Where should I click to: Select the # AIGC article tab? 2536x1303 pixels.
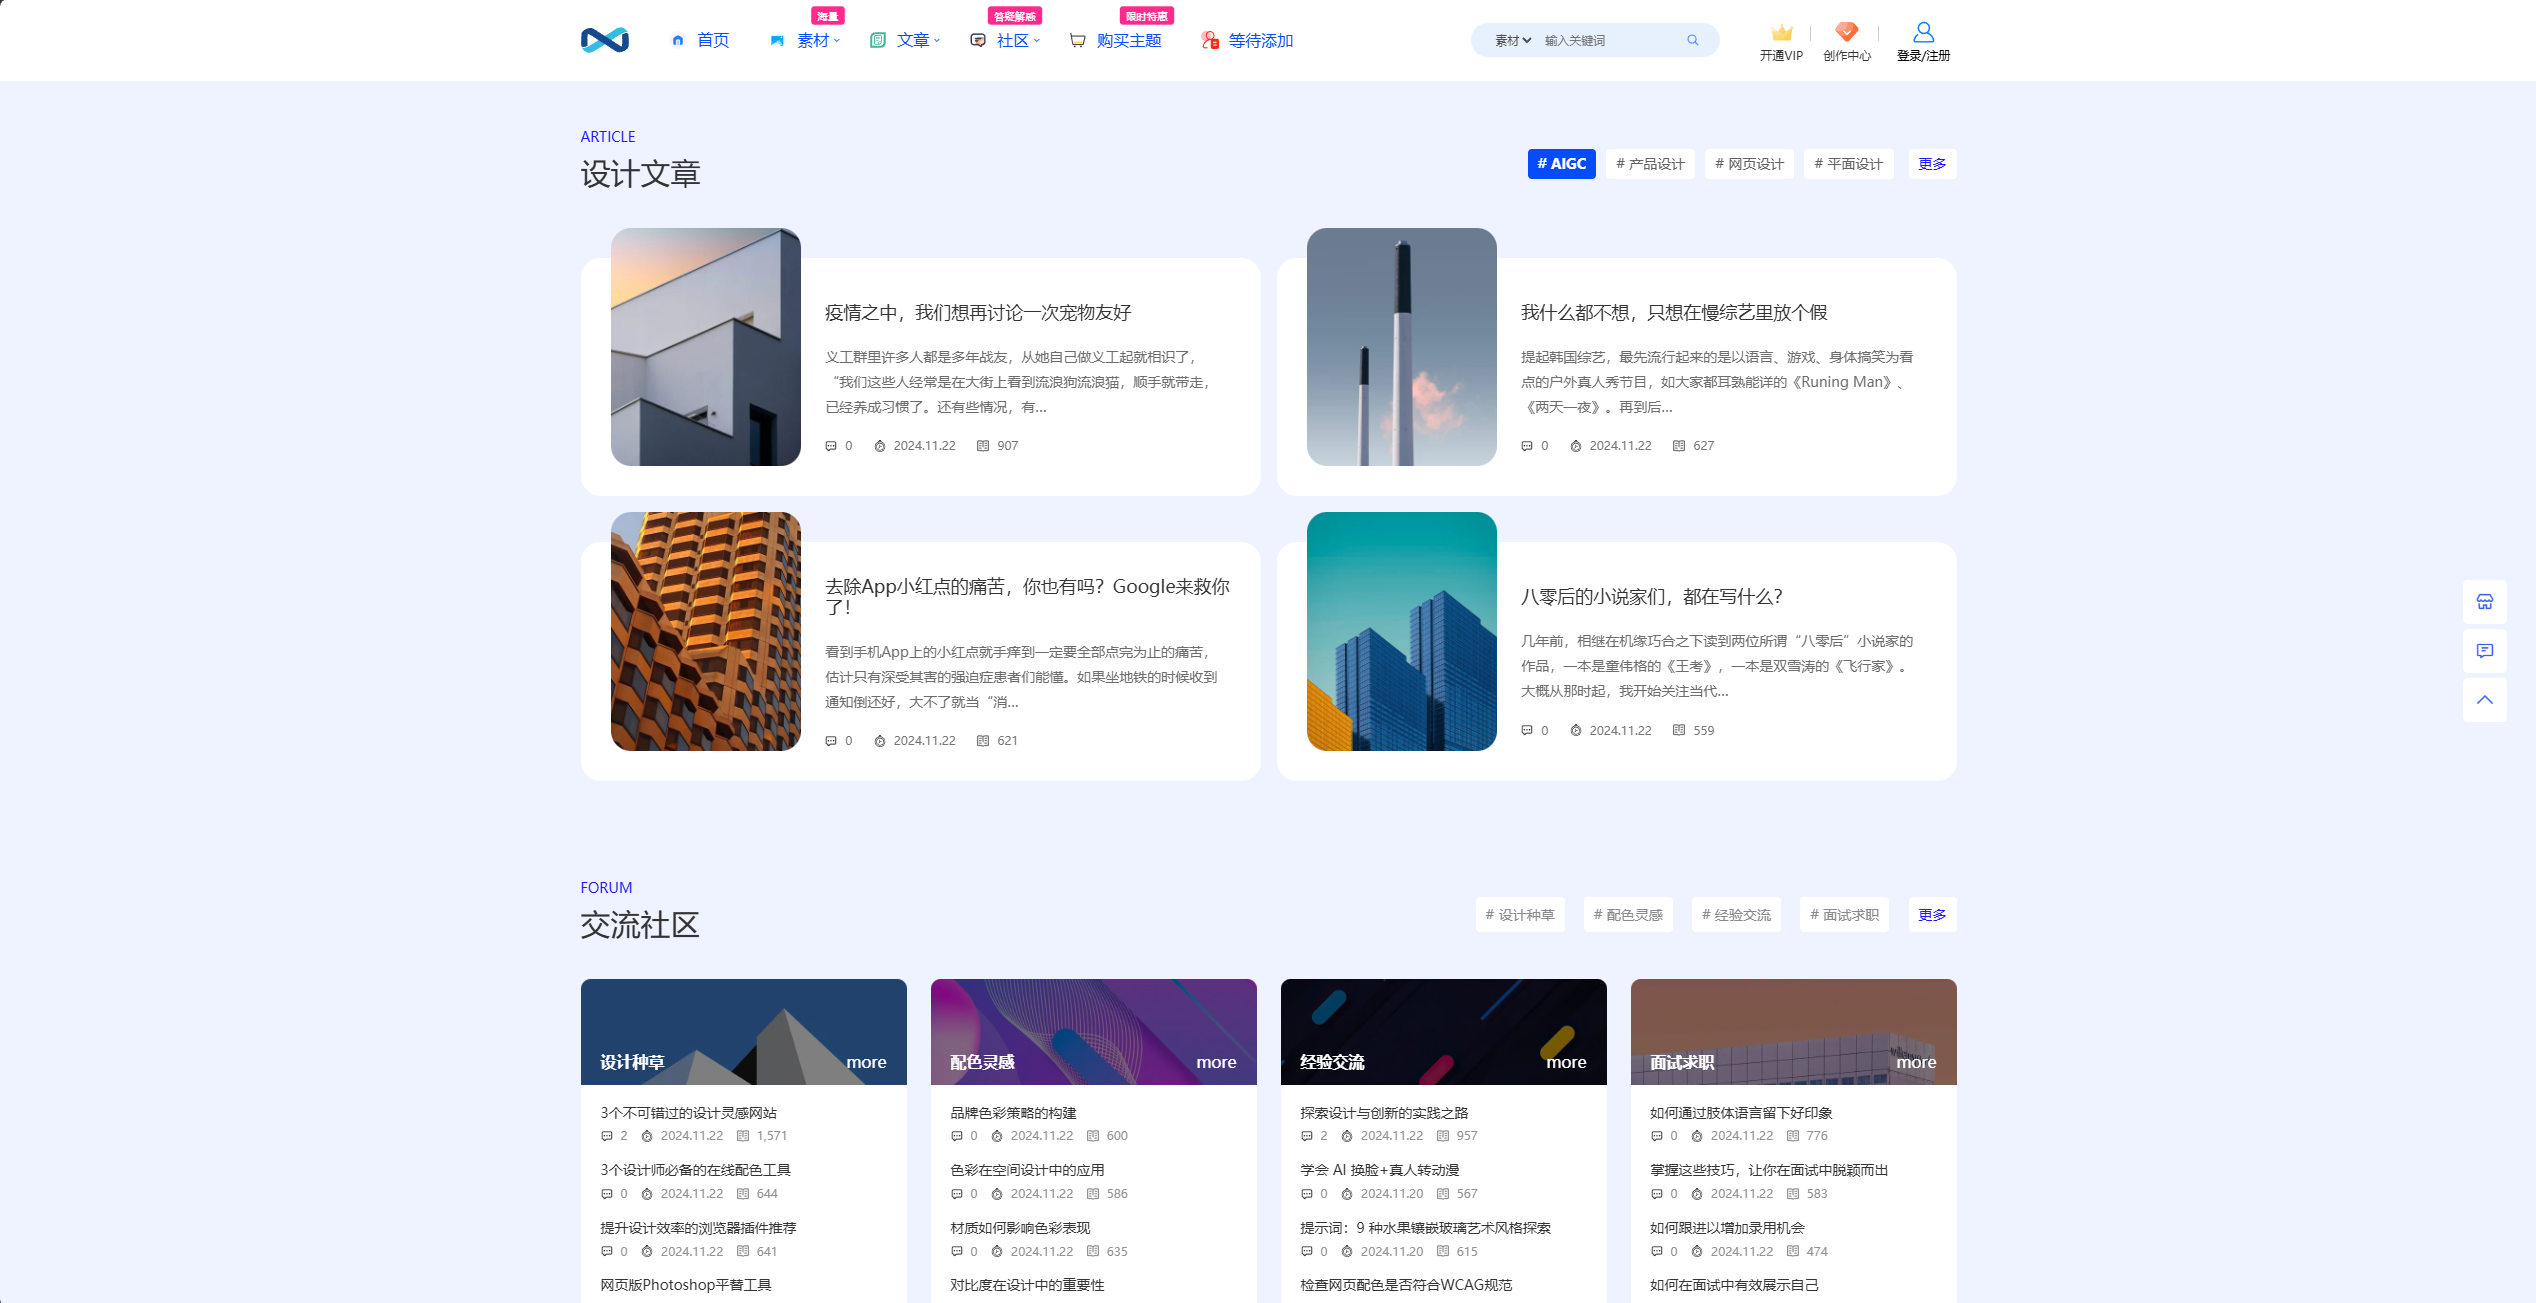coord(1561,164)
